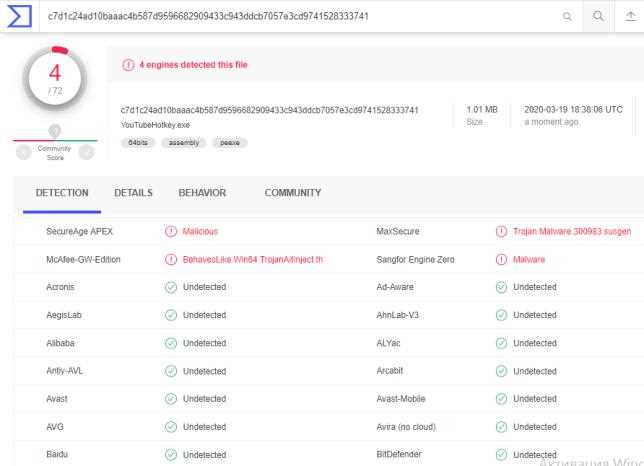Click the search button in header

598,16
